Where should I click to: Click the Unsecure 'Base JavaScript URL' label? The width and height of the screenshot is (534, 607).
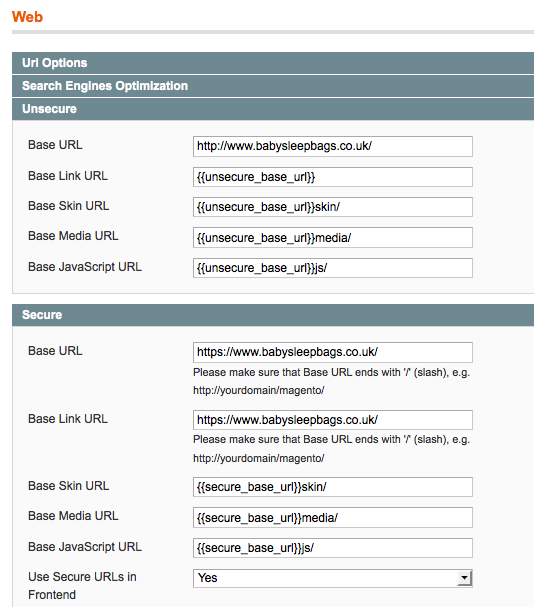pos(85,267)
